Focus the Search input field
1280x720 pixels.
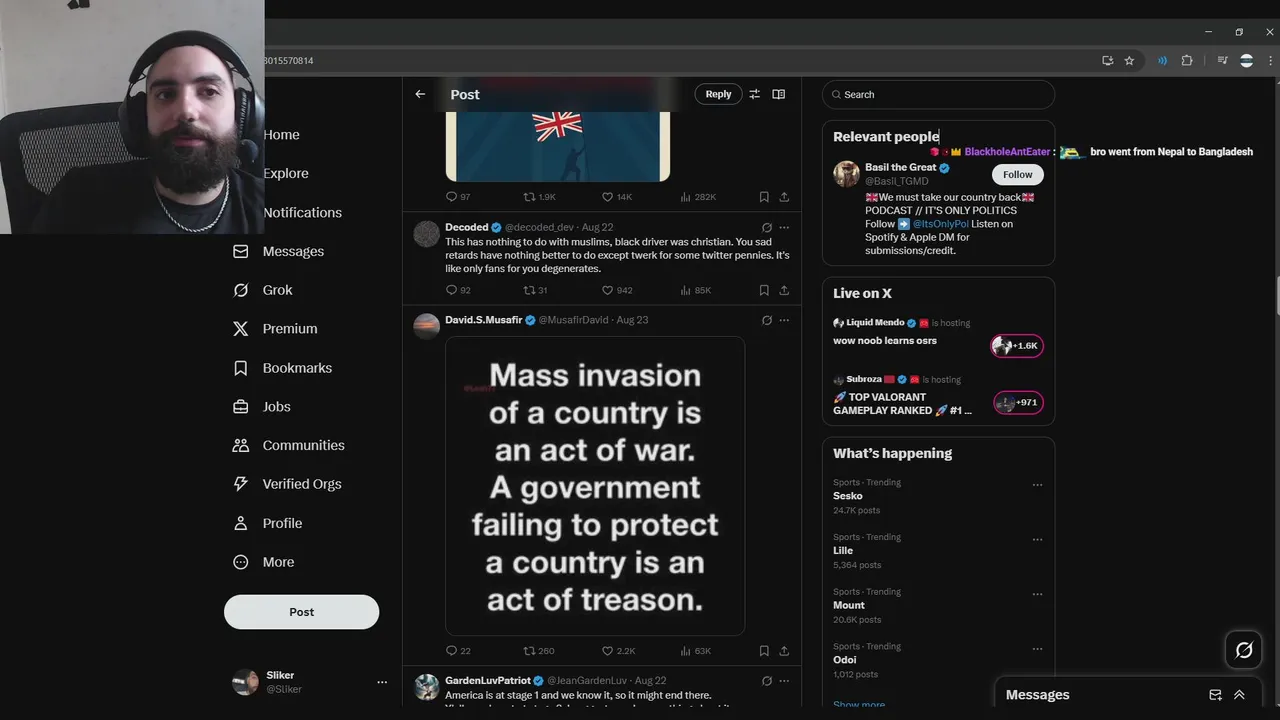[x=938, y=94]
